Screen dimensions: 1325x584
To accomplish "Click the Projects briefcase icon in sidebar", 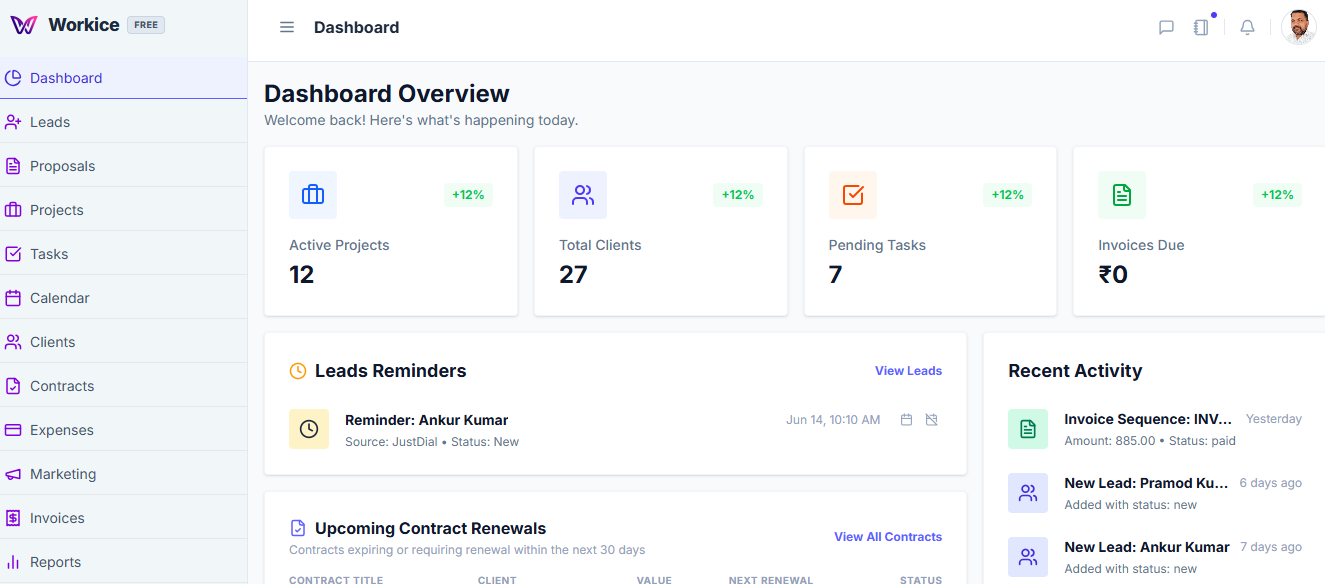I will pyautogui.click(x=13, y=210).
